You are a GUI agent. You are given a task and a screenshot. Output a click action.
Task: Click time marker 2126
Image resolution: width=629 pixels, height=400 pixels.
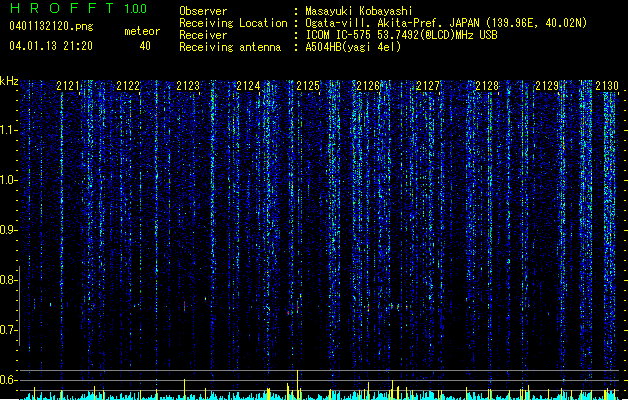pos(368,86)
